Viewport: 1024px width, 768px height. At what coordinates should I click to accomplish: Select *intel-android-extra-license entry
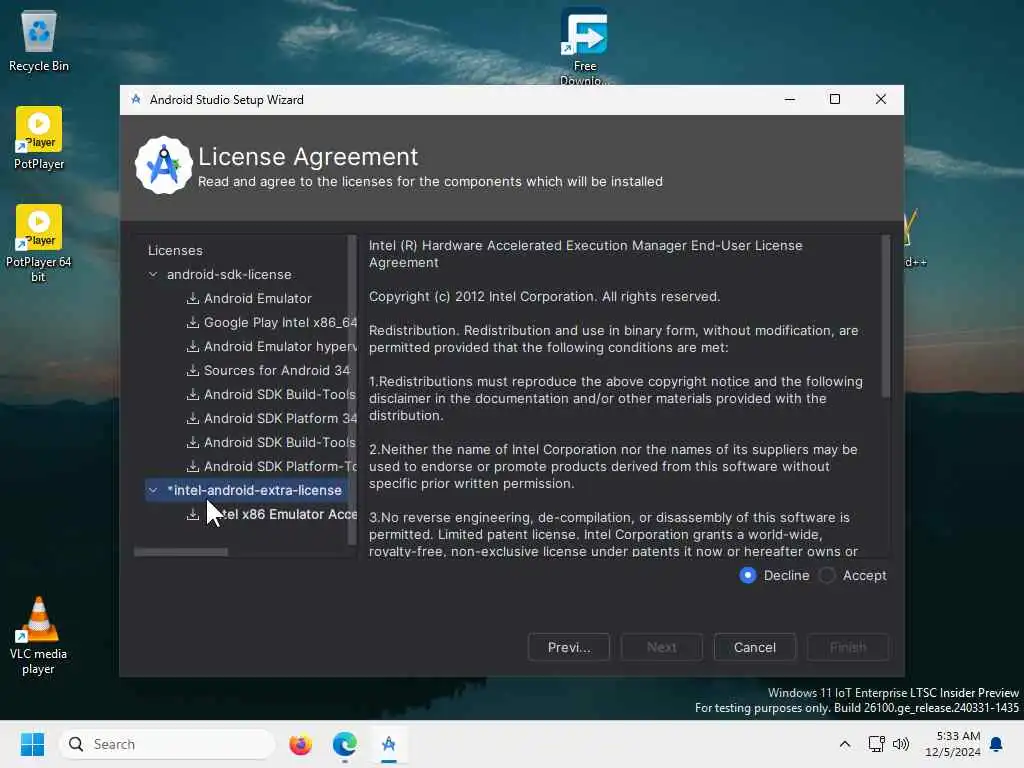pos(254,490)
